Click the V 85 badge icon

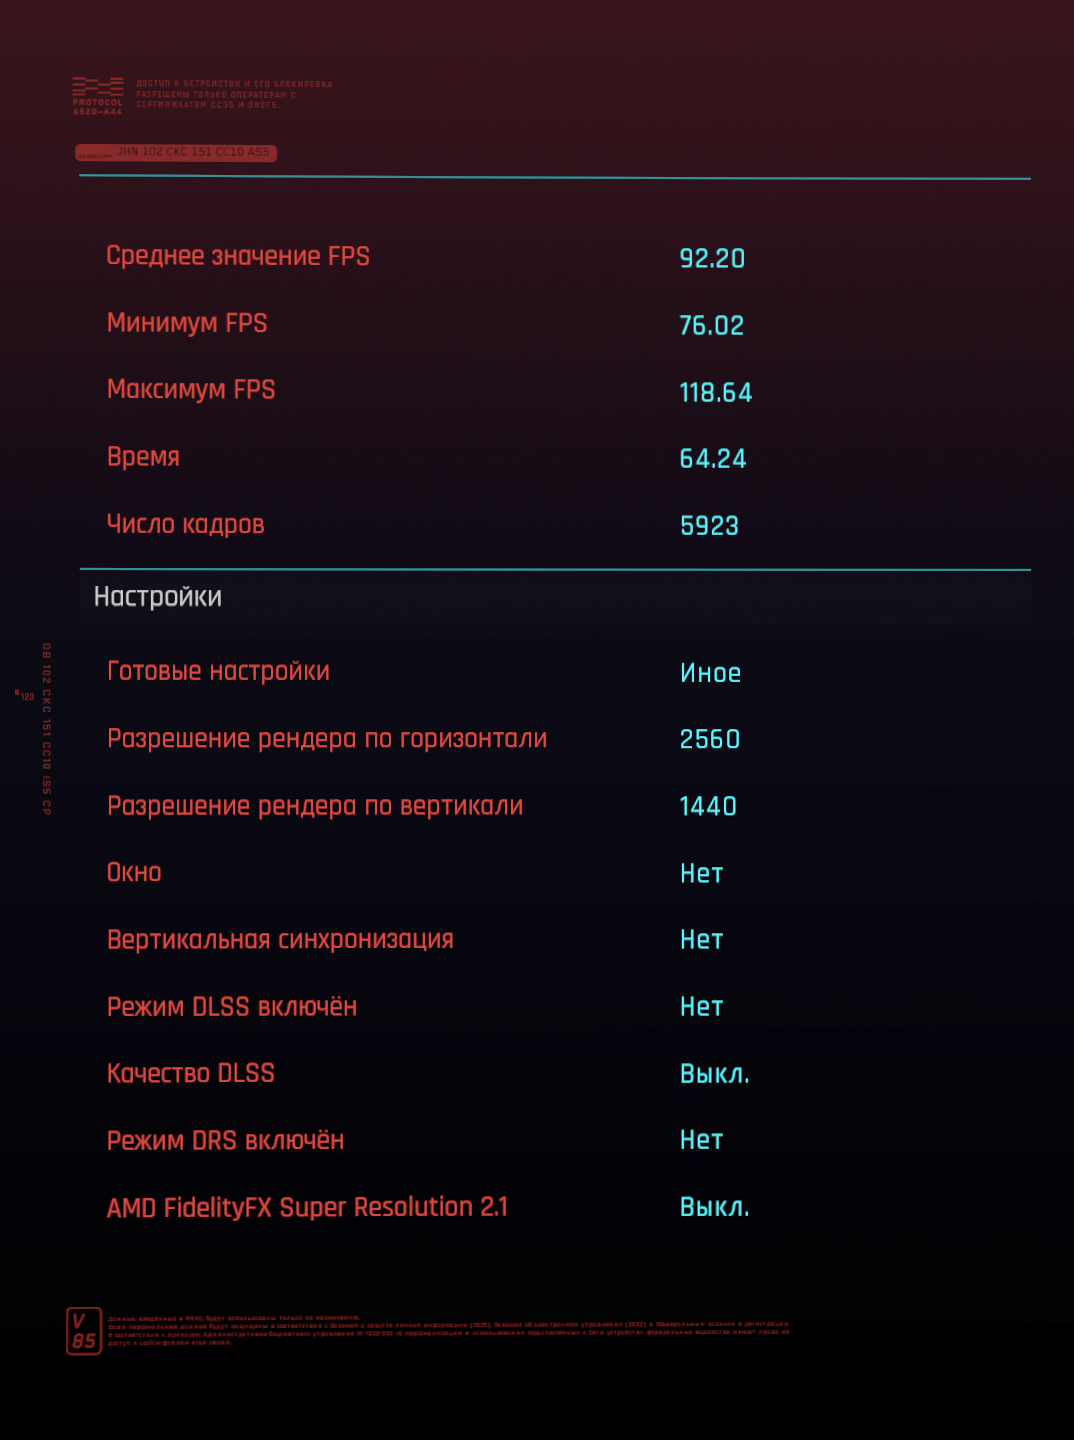[x=84, y=1331]
